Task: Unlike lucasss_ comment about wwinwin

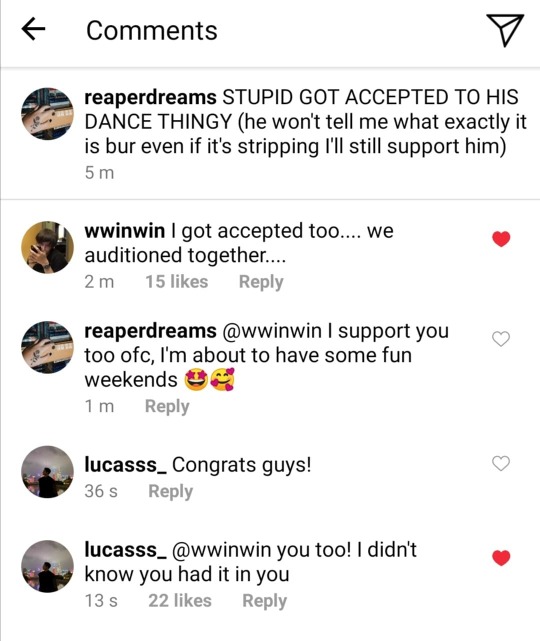Action: pos(501,558)
